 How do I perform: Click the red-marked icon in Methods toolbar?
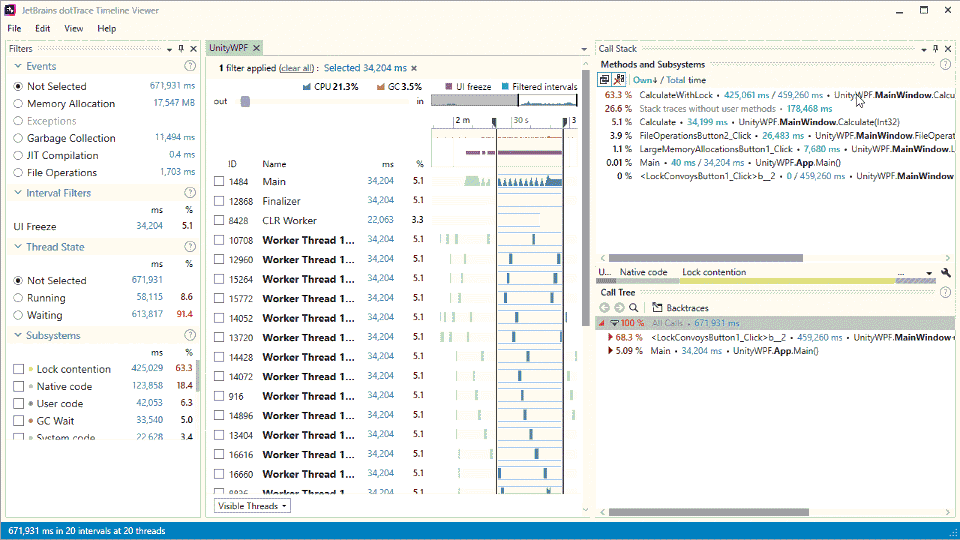[619, 80]
